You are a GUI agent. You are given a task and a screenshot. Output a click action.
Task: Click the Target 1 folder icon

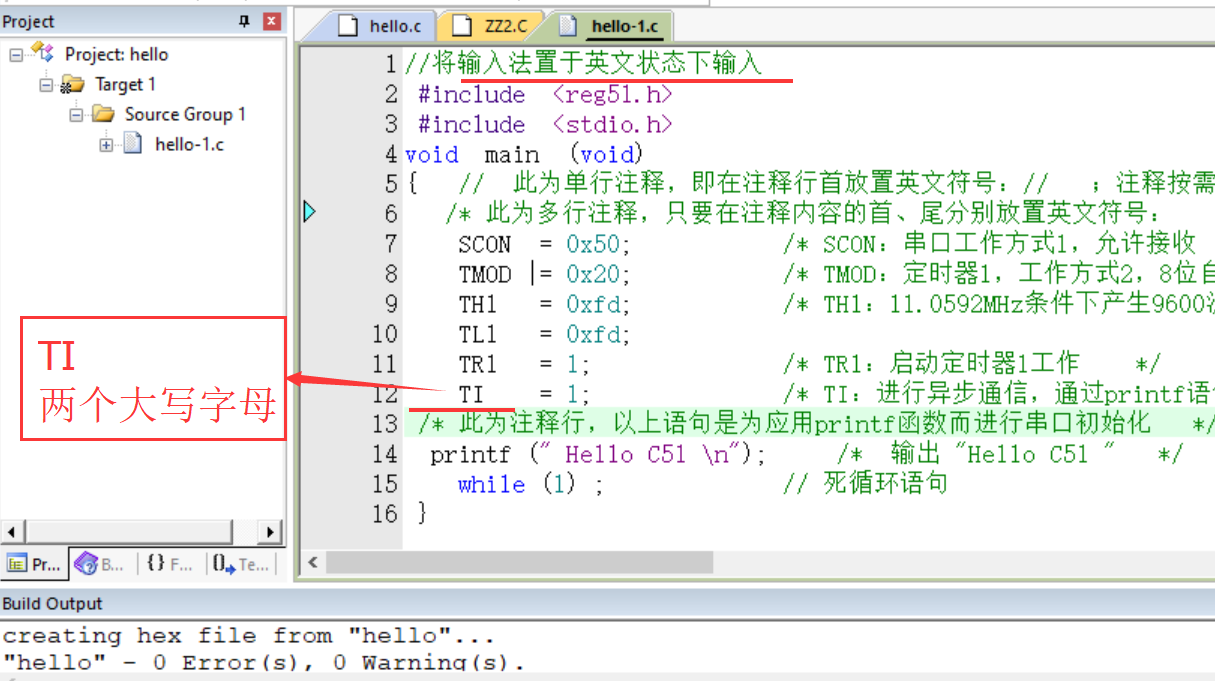[x=73, y=84]
